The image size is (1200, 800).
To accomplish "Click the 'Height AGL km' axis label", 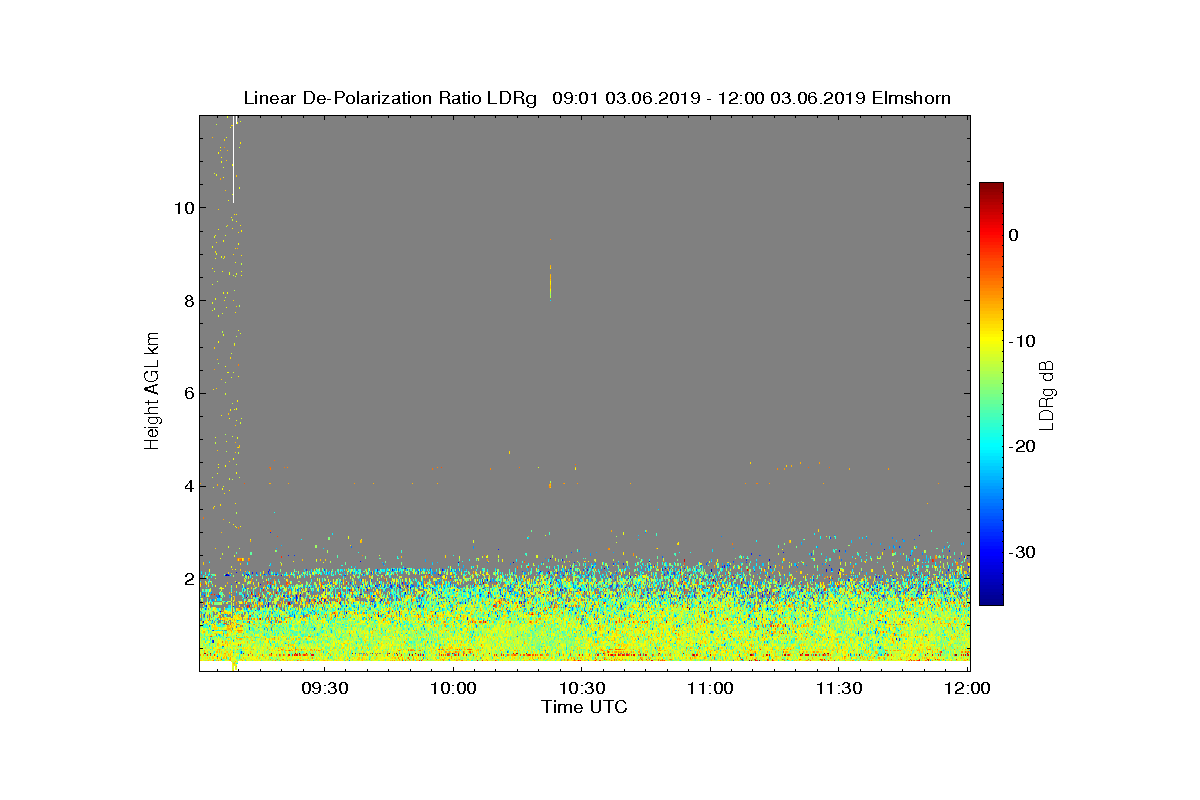I will click(x=153, y=393).
